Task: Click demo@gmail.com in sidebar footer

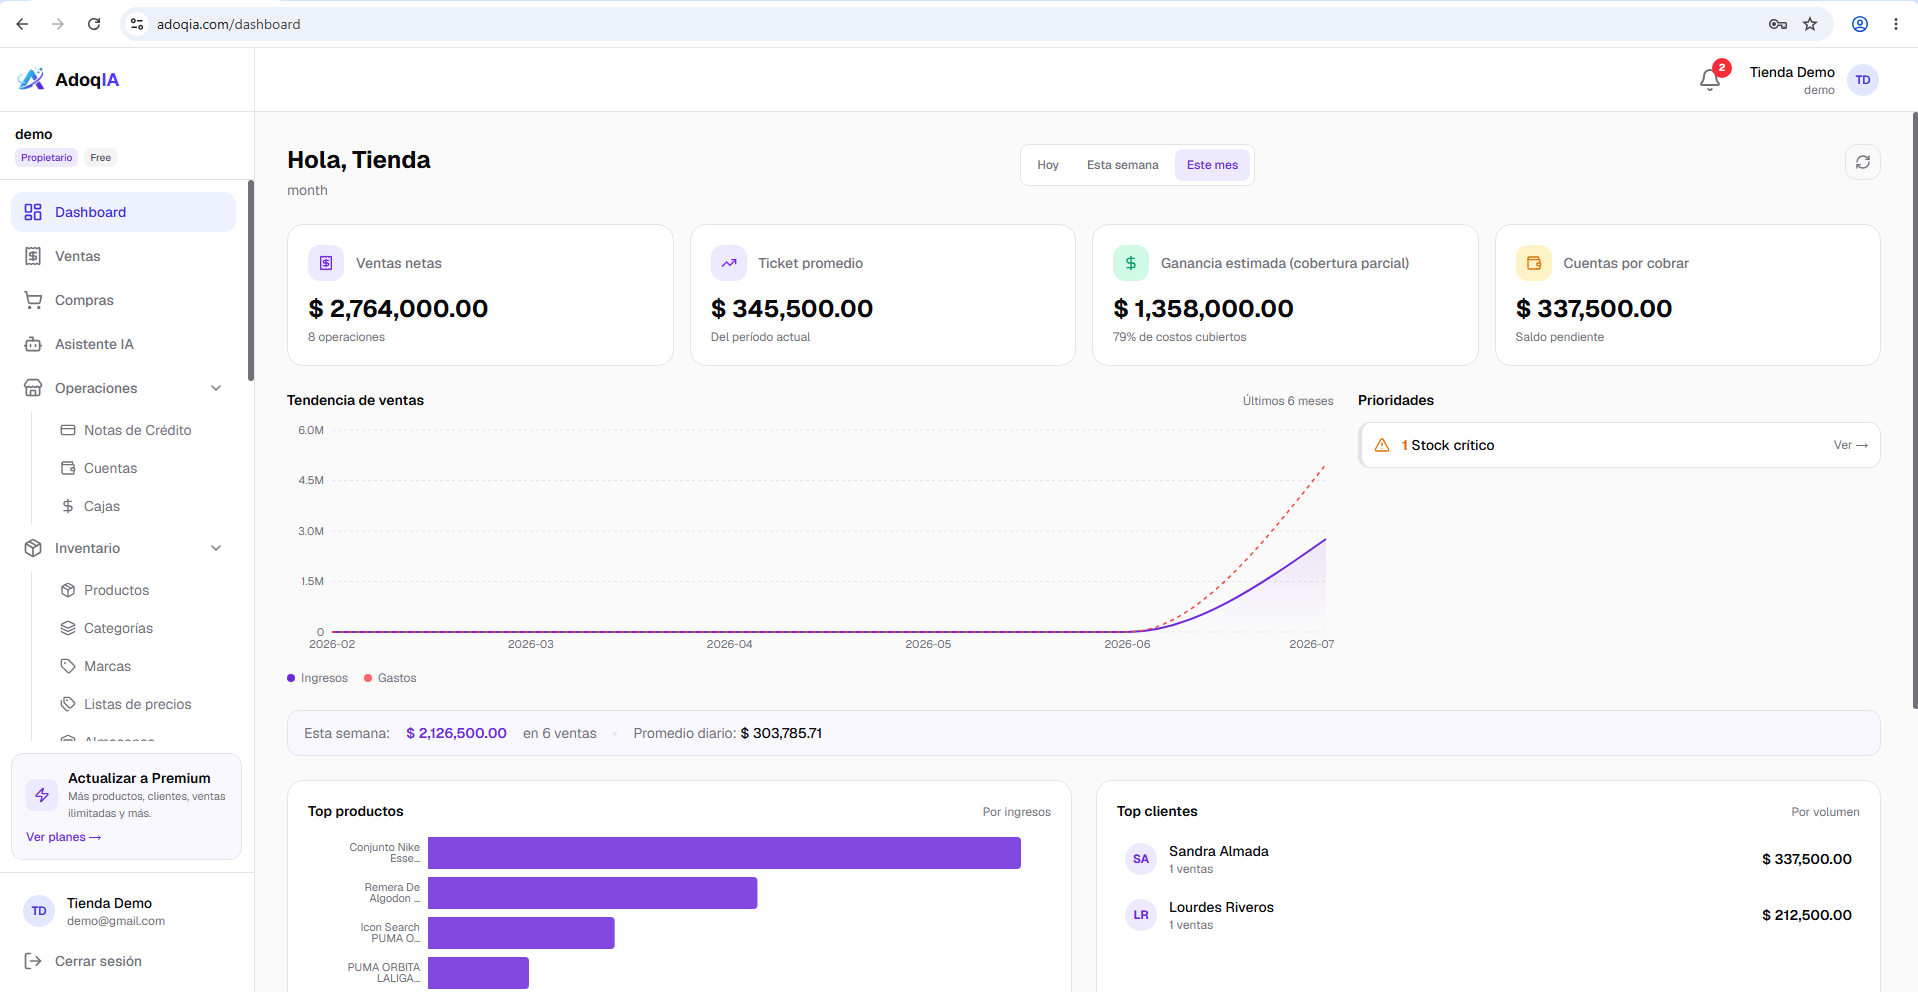Action: tap(116, 921)
